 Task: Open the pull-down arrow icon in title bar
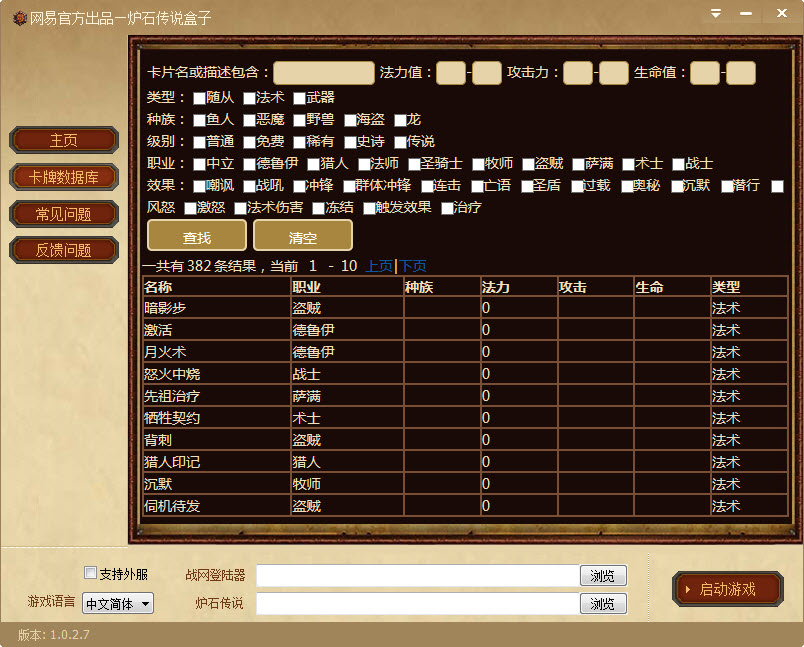(x=714, y=15)
